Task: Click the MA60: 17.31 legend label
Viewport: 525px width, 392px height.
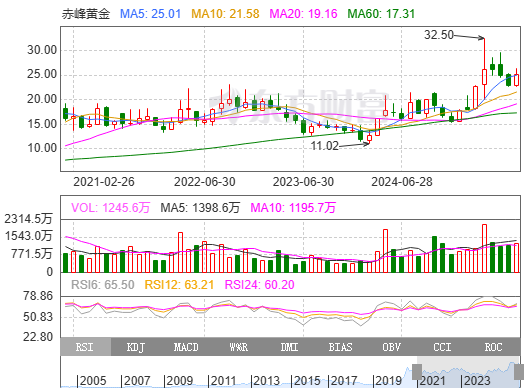Action: coord(381,14)
